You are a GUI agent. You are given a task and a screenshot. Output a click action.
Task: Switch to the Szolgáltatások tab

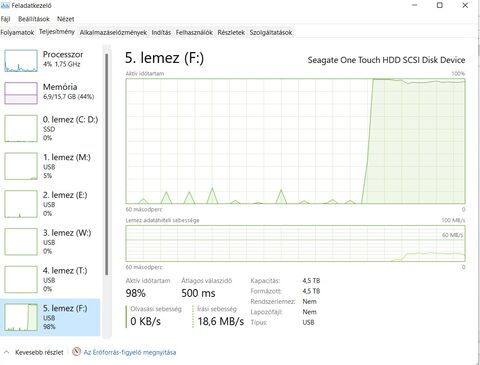271,32
